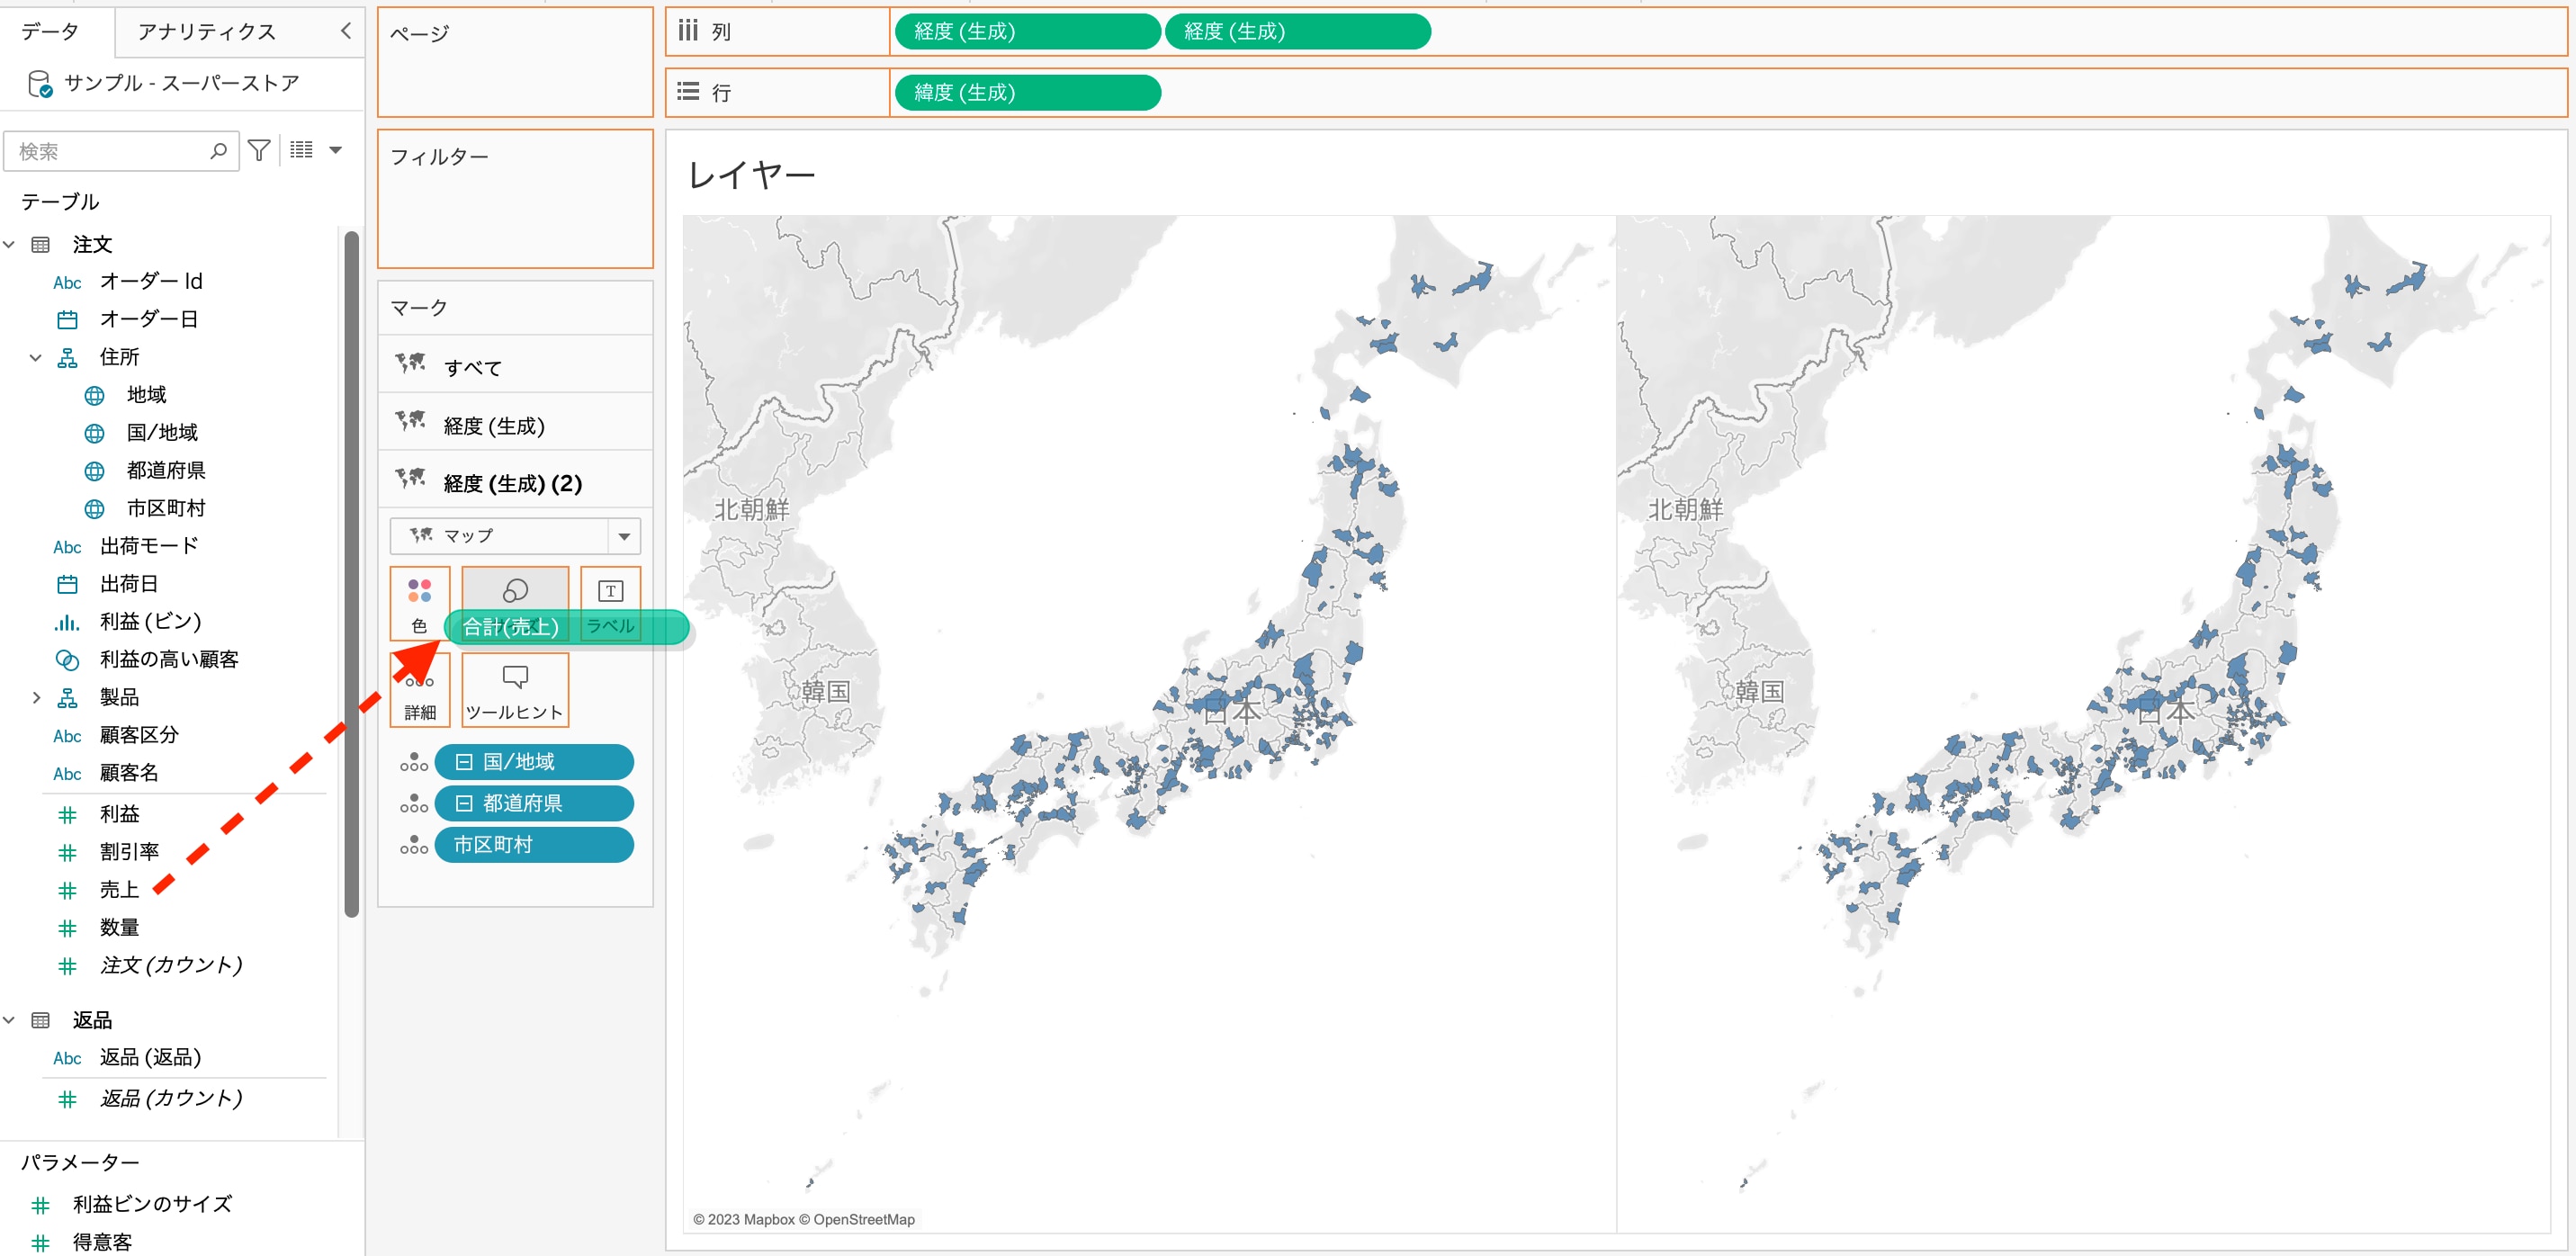2576x1256 pixels.
Task: Collapse the 都道府県 pill on Marks
Action: point(464,803)
